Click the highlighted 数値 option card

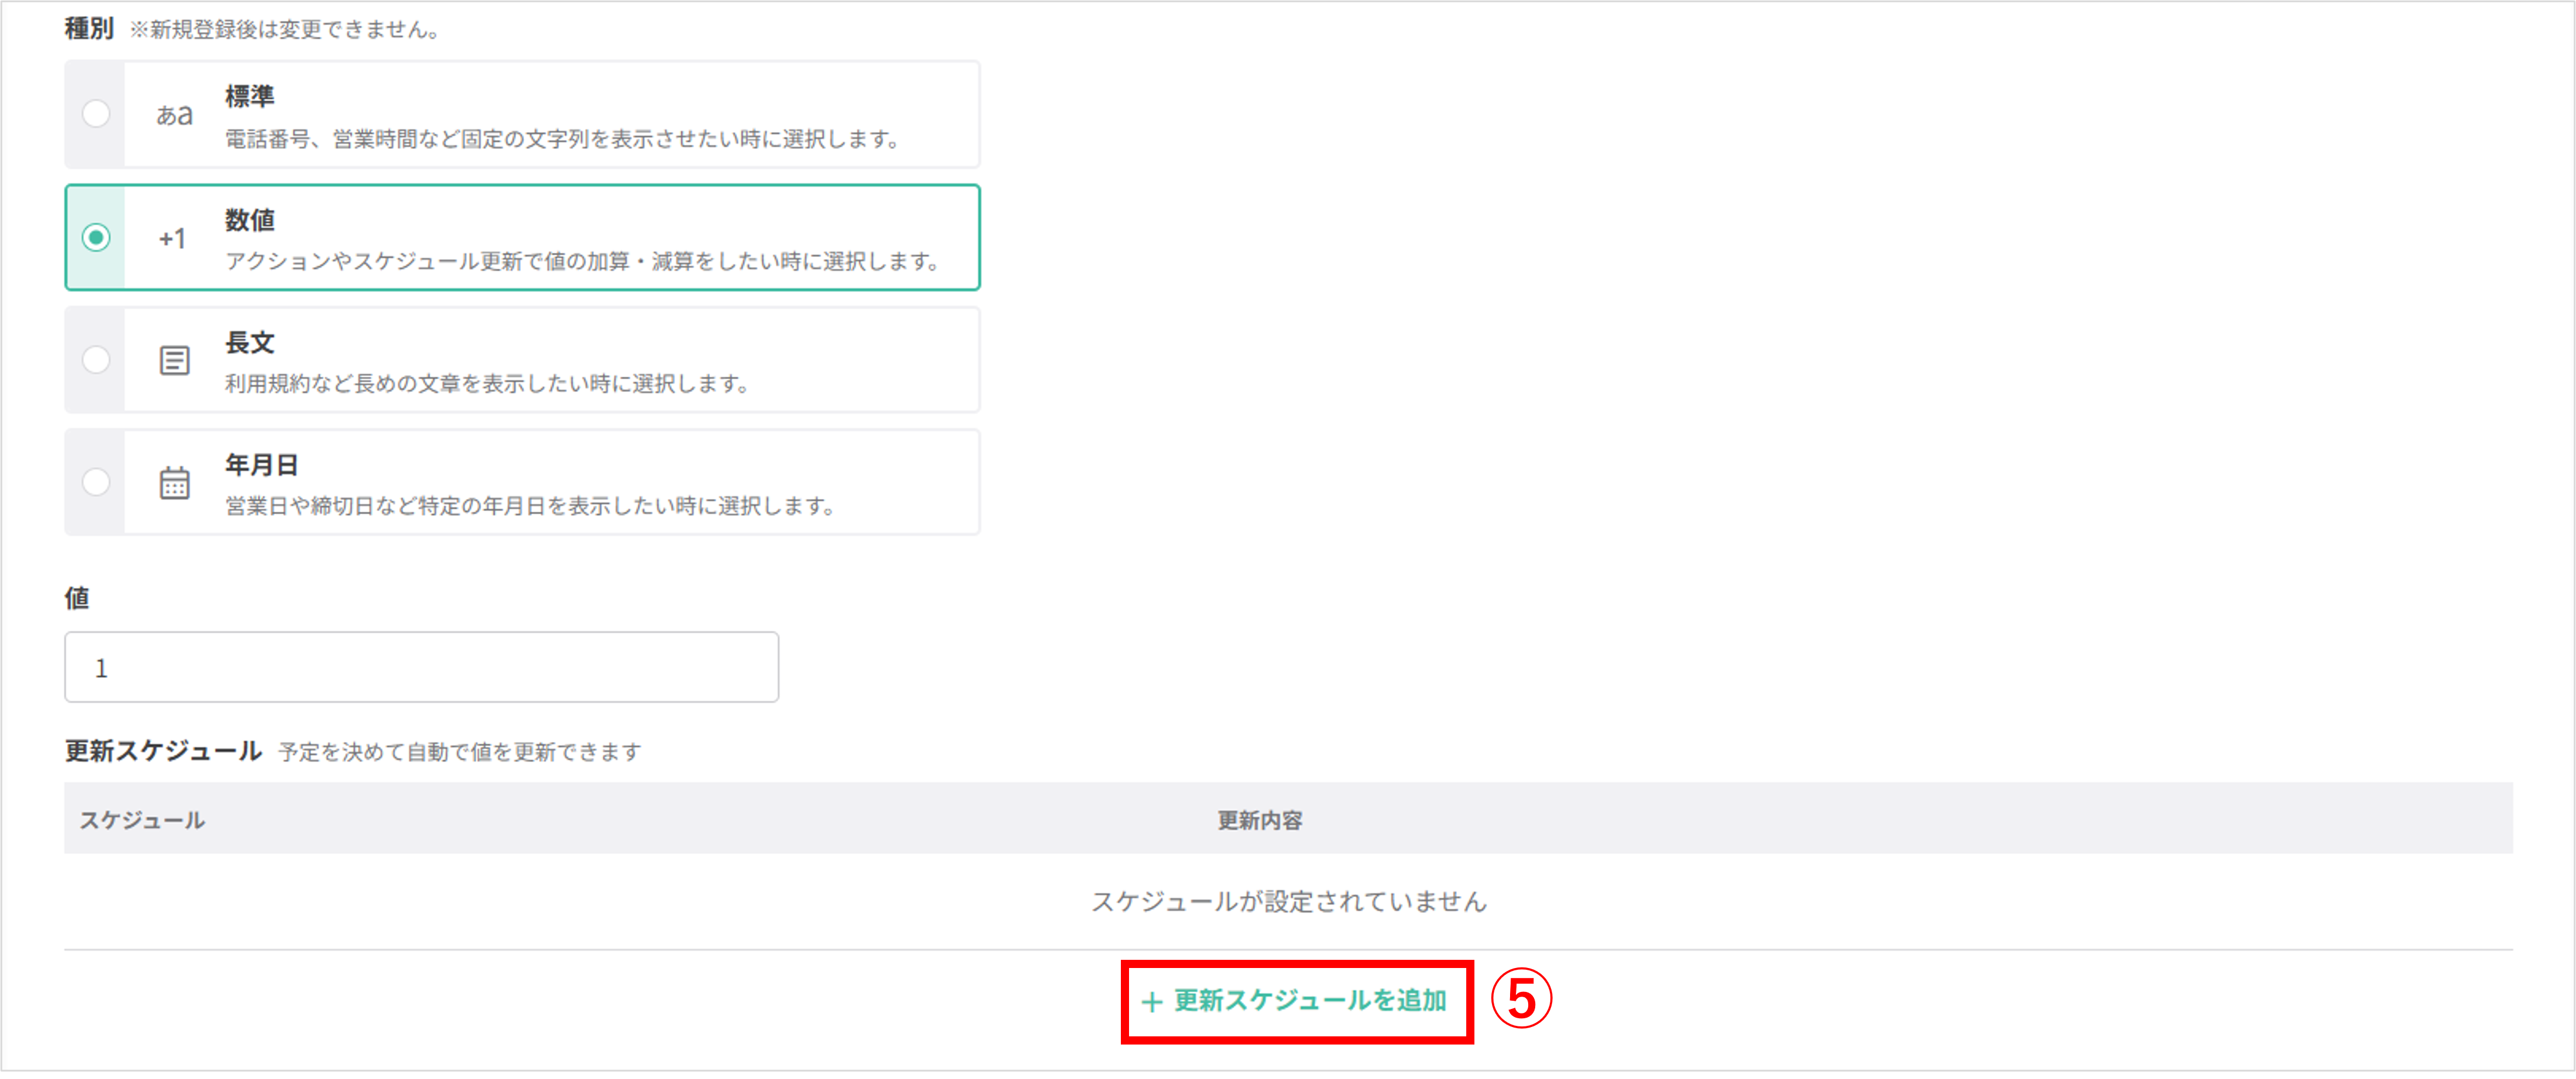click(550, 238)
